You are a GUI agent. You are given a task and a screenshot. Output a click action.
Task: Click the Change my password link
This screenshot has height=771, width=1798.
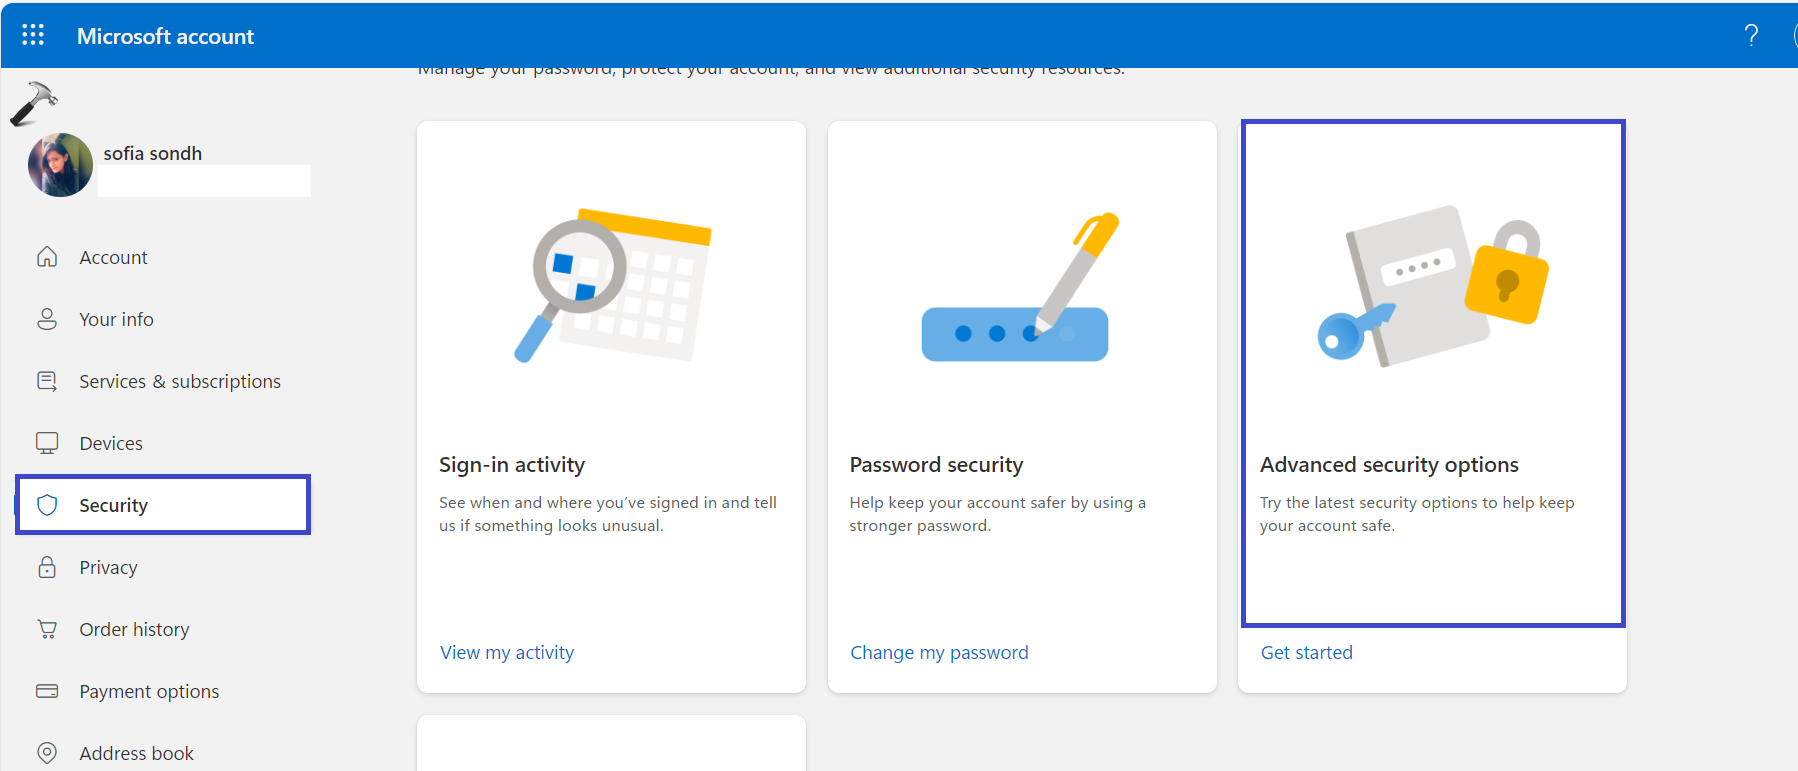pyautogui.click(x=939, y=652)
